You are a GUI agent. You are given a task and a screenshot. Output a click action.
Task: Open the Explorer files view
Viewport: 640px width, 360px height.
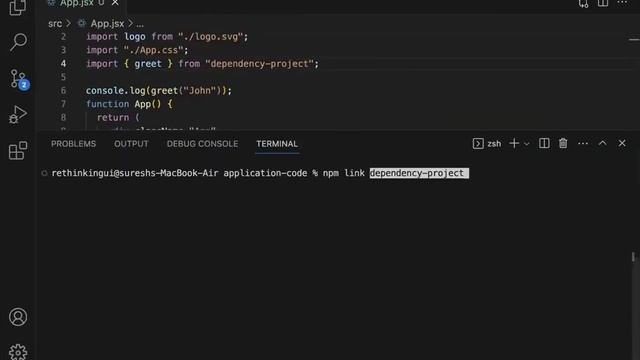18,7
